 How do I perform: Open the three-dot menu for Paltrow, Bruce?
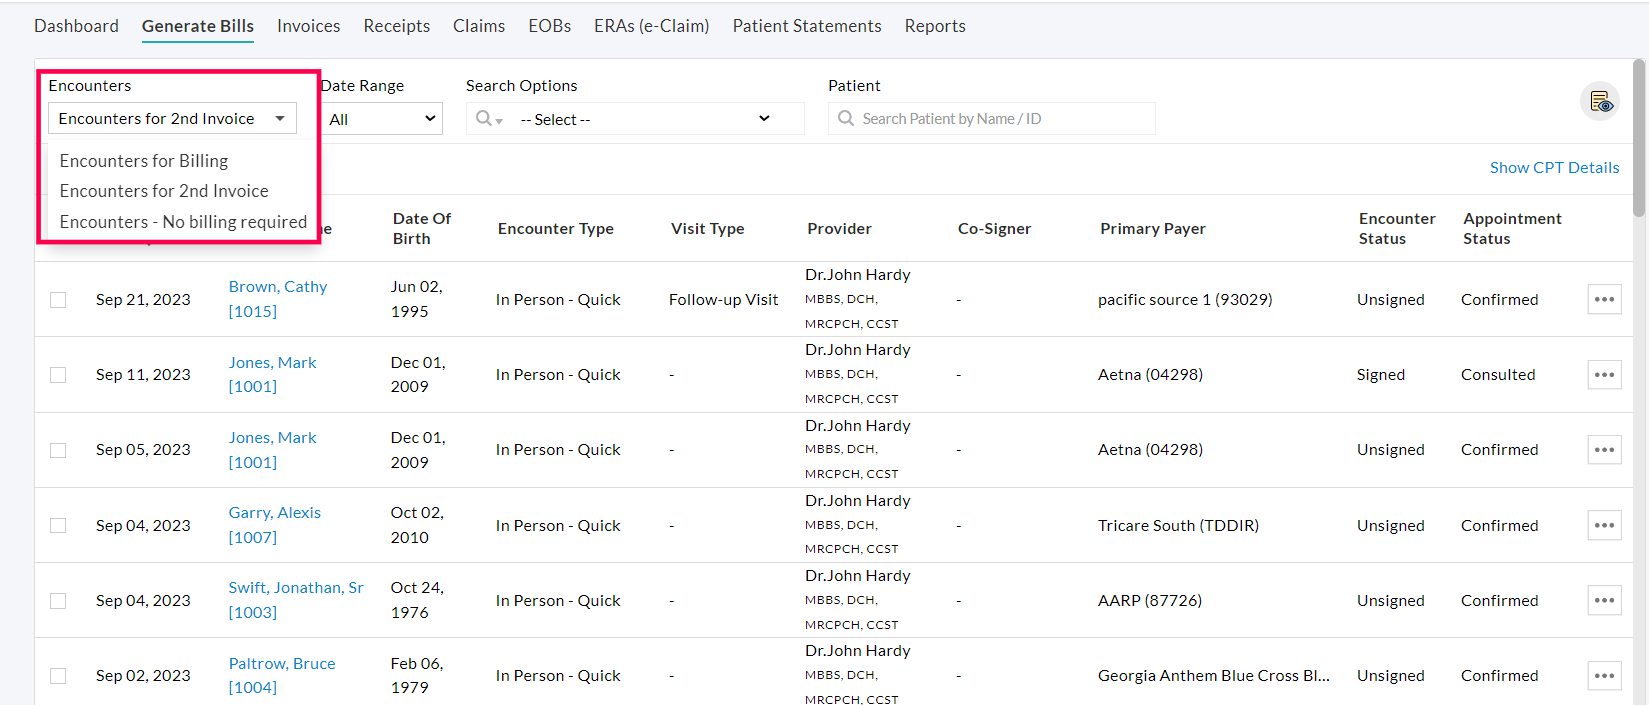click(x=1604, y=676)
